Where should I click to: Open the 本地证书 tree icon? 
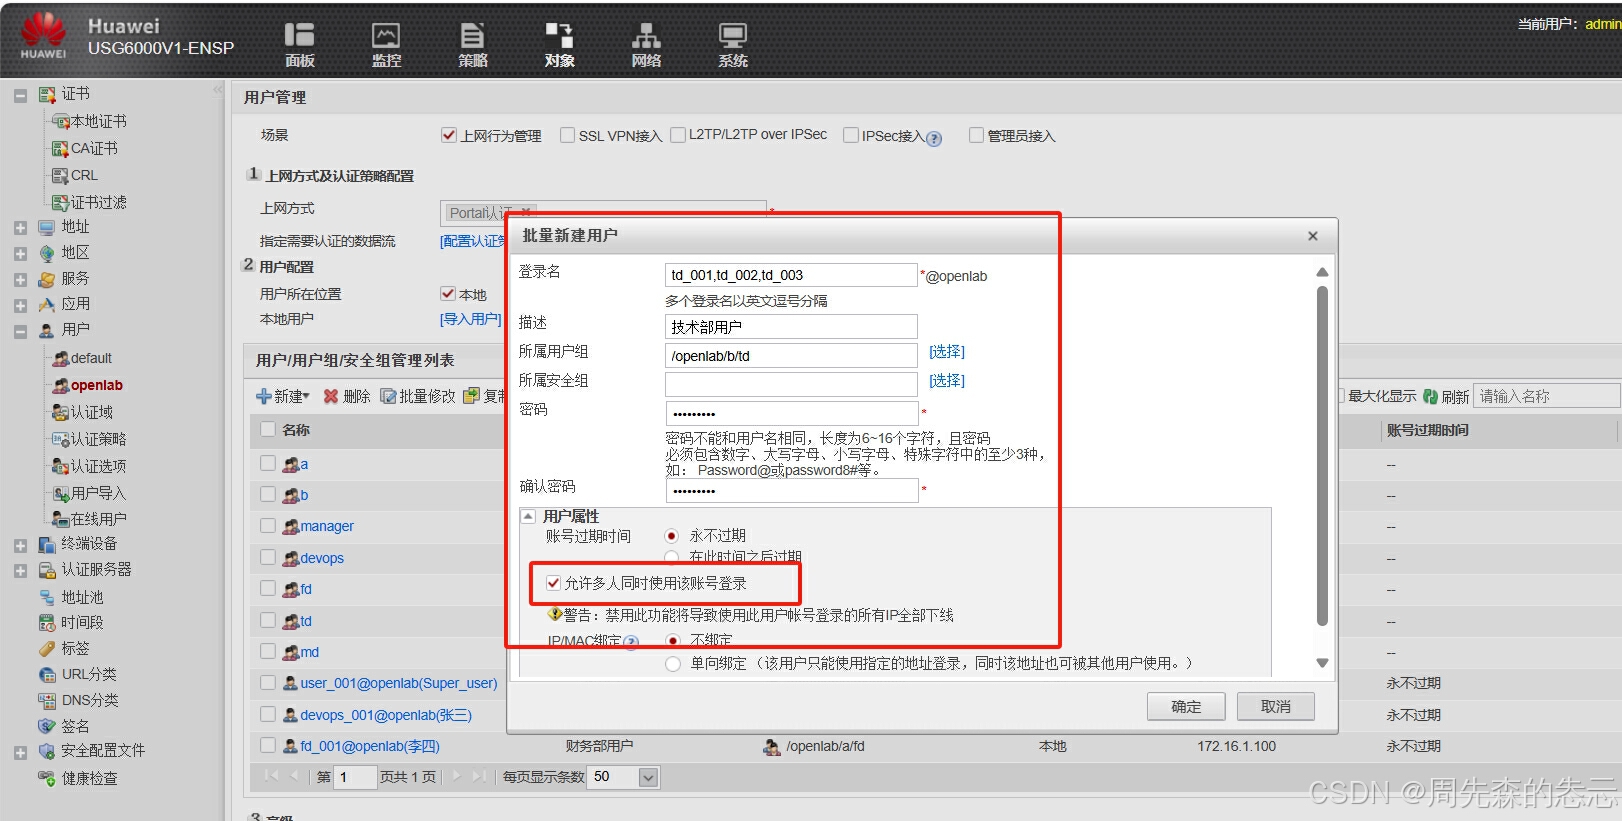(60, 121)
